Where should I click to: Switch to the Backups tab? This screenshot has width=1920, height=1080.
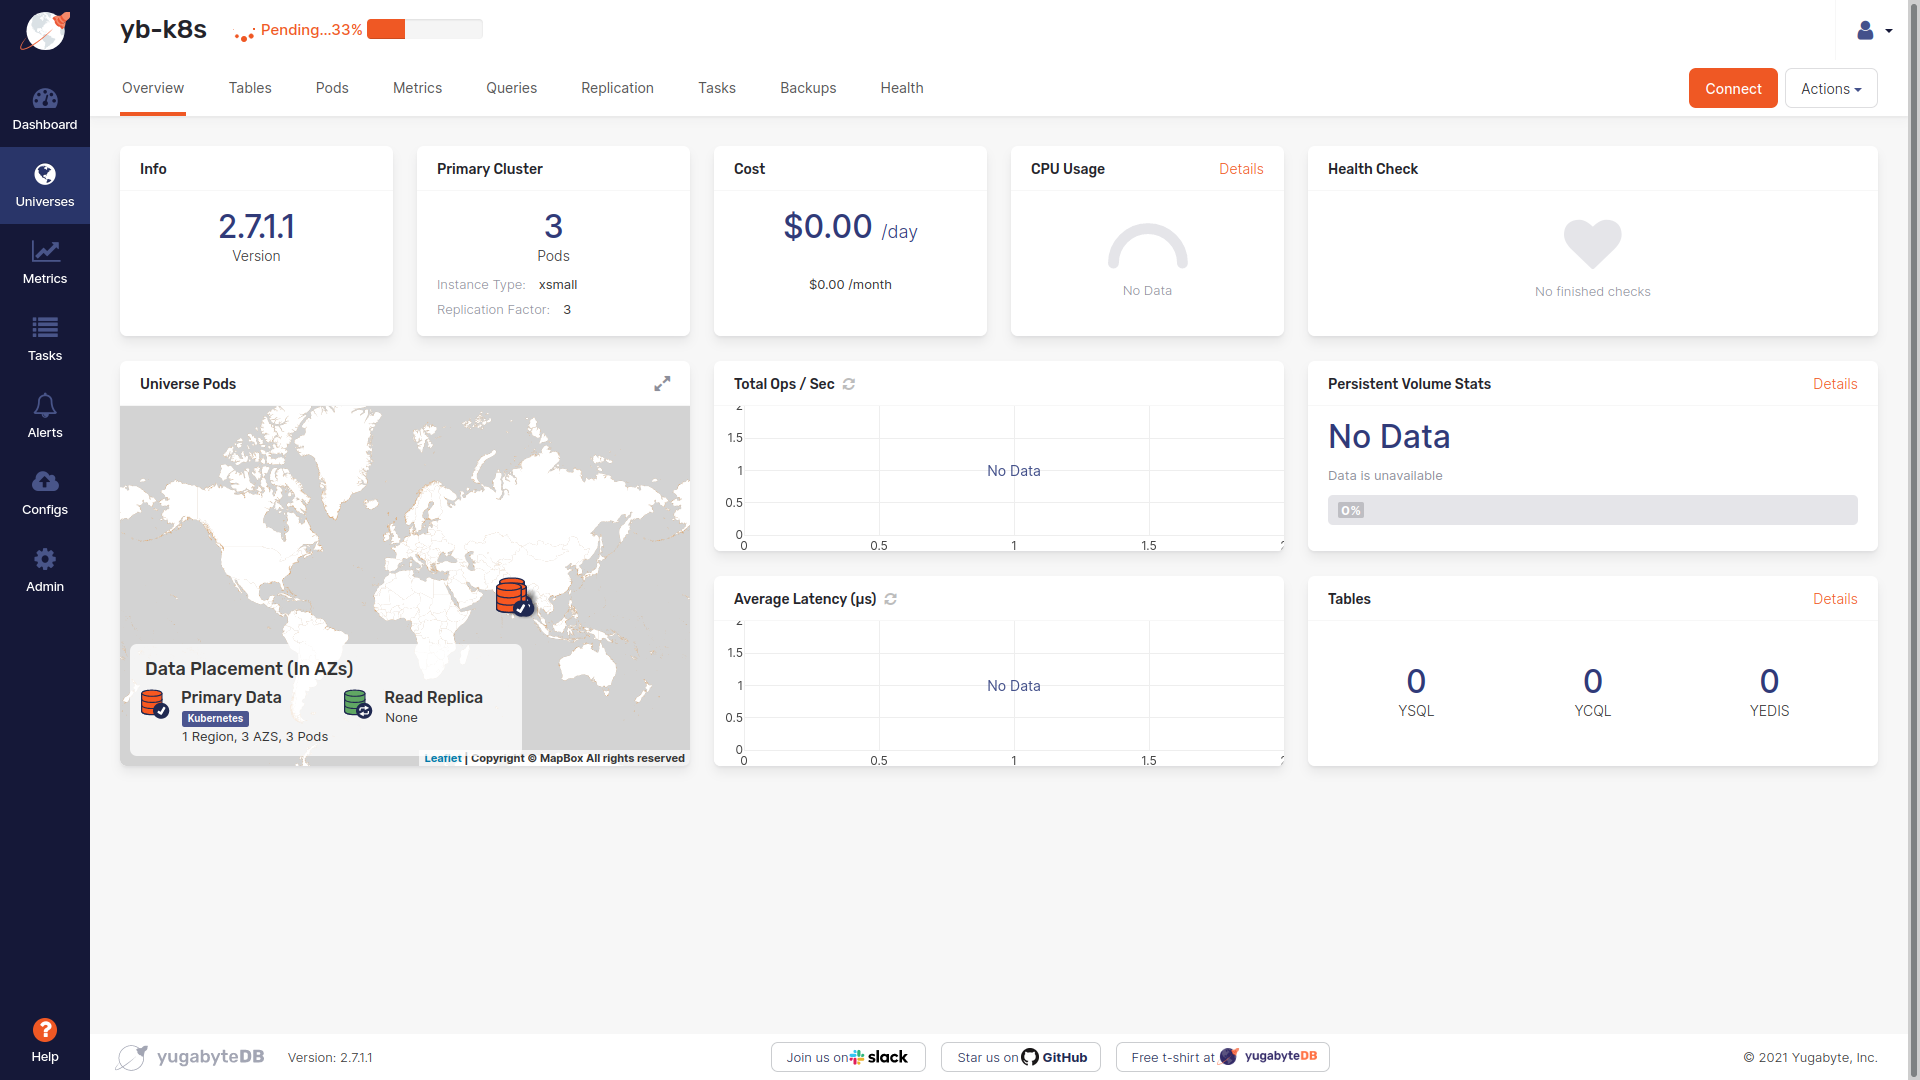[808, 88]
